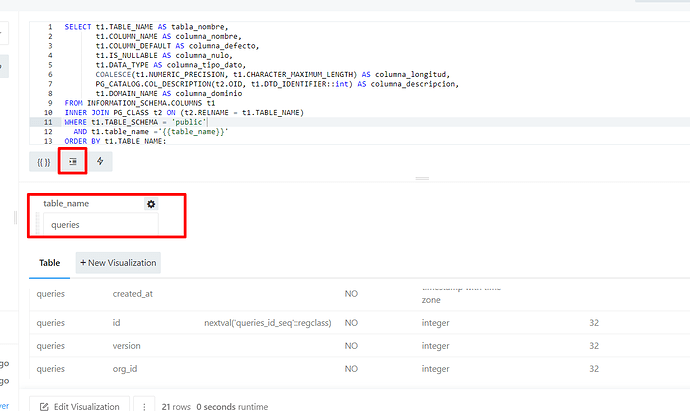
Task: Click the drag handle beside queries input
Action: click(x=37, y=224)
